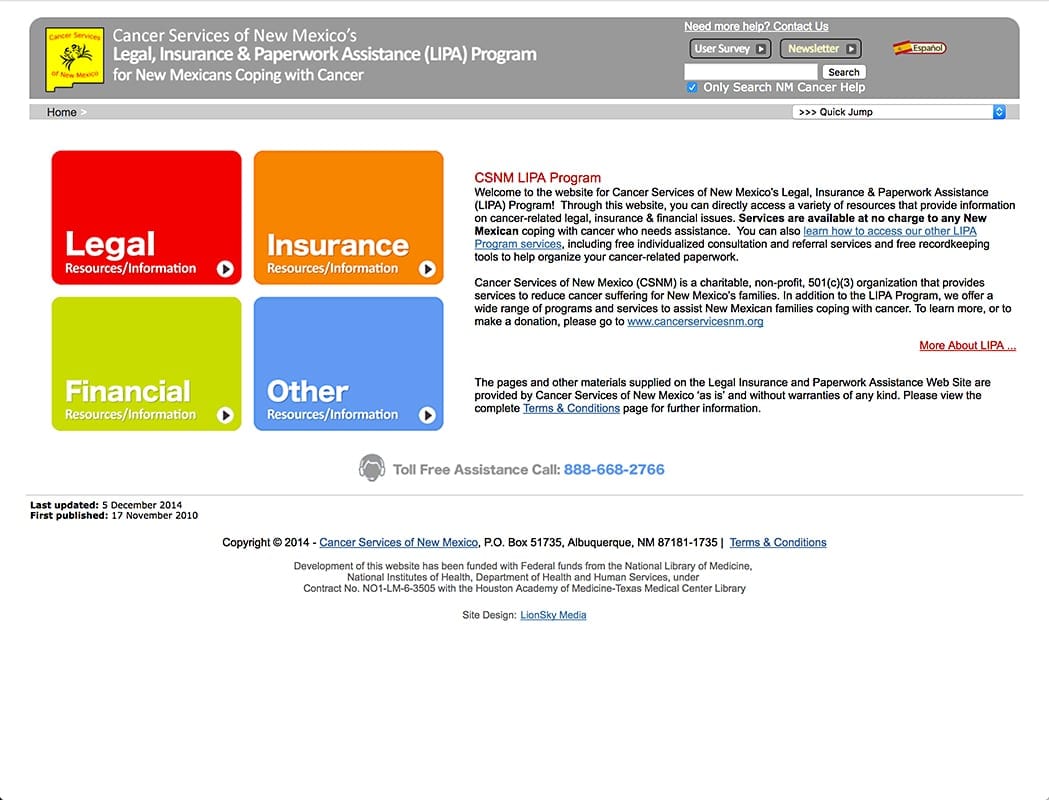Viewport: 1049px width, 800px height.
Task: Open Terms & Conditions in the footer
Action: pyautogui.click(x=777, y=543)
